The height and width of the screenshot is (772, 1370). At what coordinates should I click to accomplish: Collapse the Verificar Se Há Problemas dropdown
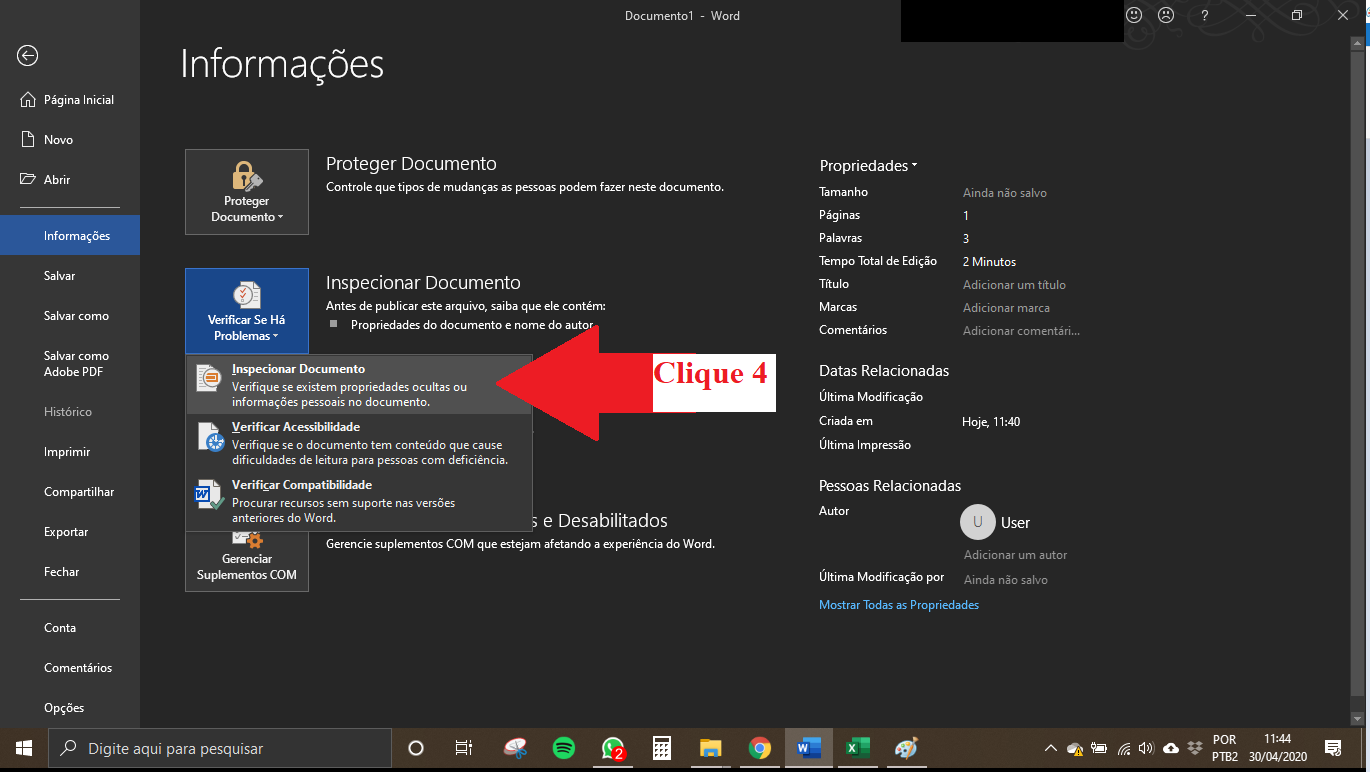click(x=247, y=311)
